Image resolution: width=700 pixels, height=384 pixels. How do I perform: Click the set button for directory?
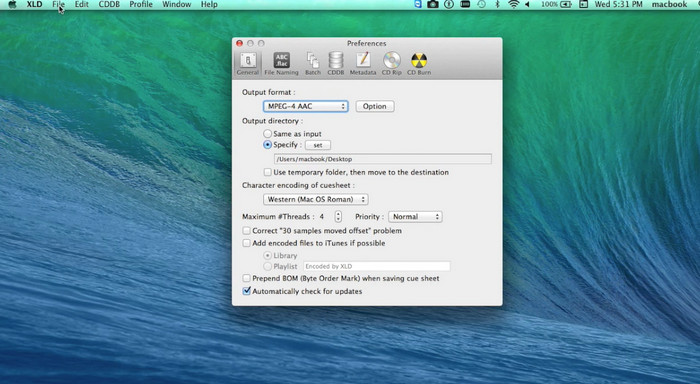(x=318, y=145)
